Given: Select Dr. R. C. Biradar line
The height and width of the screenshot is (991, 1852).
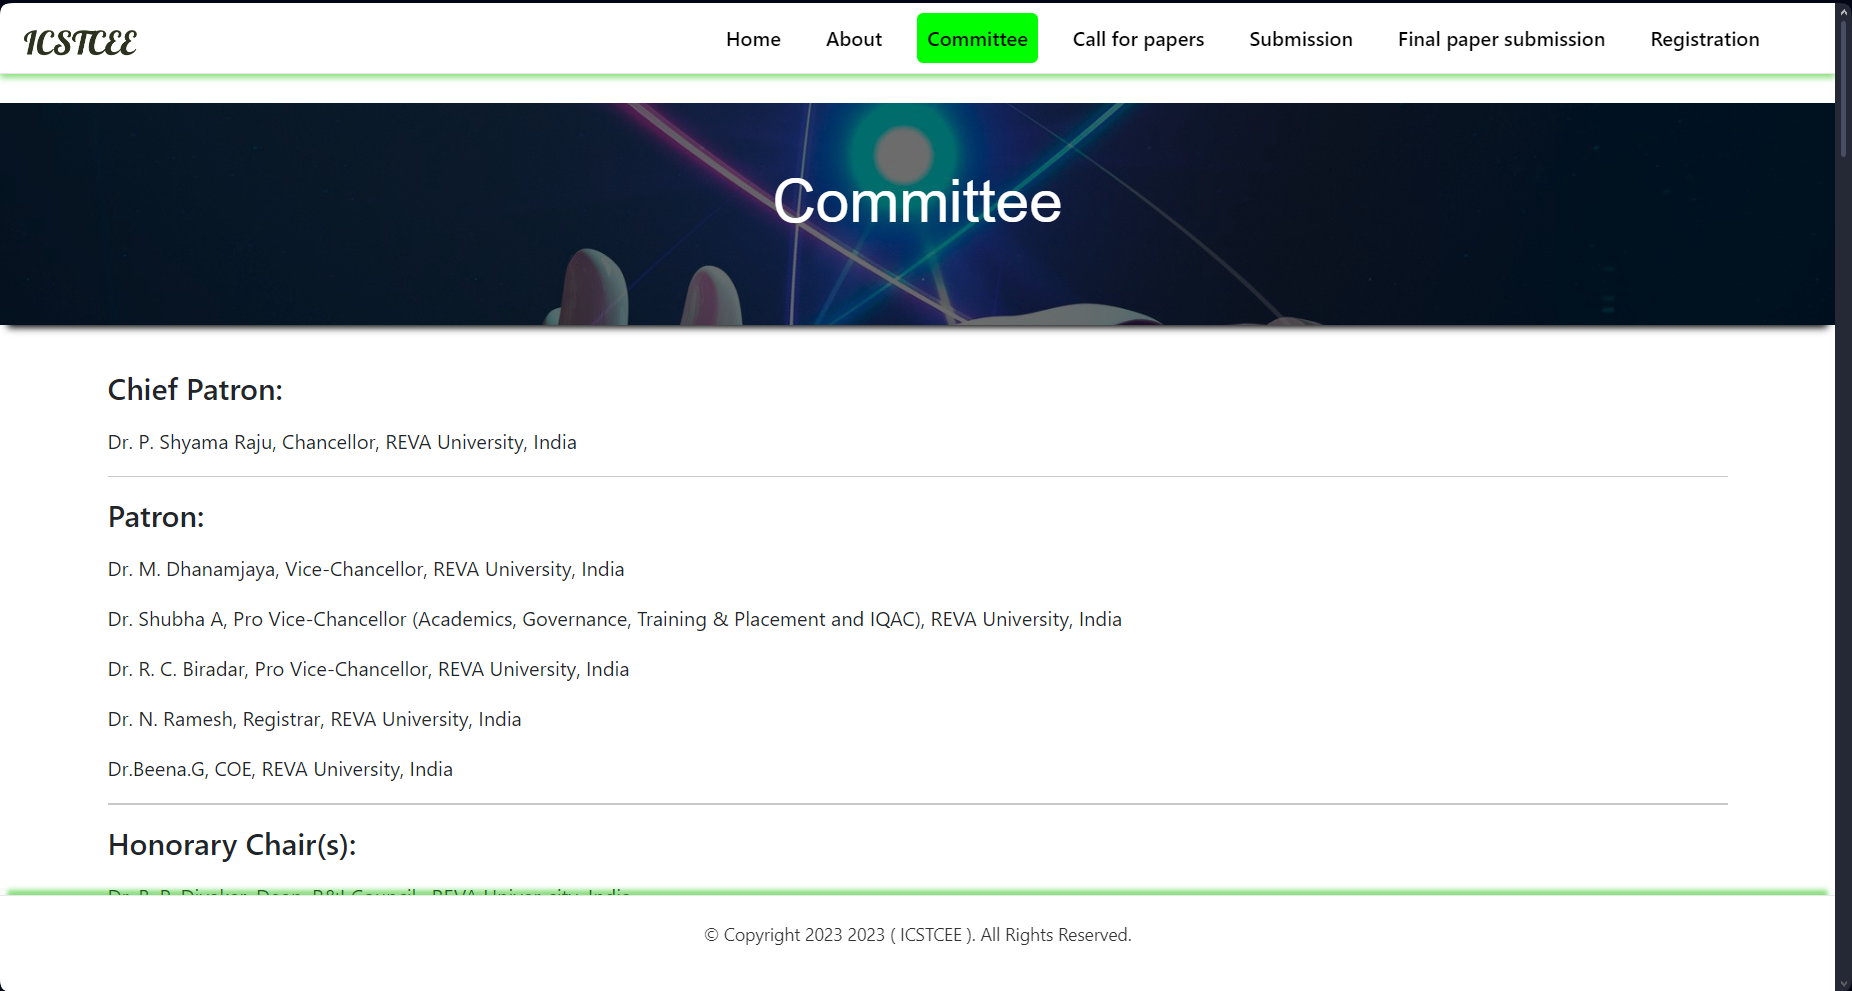Looking at the screenshot, I should (x=368, y=669).
